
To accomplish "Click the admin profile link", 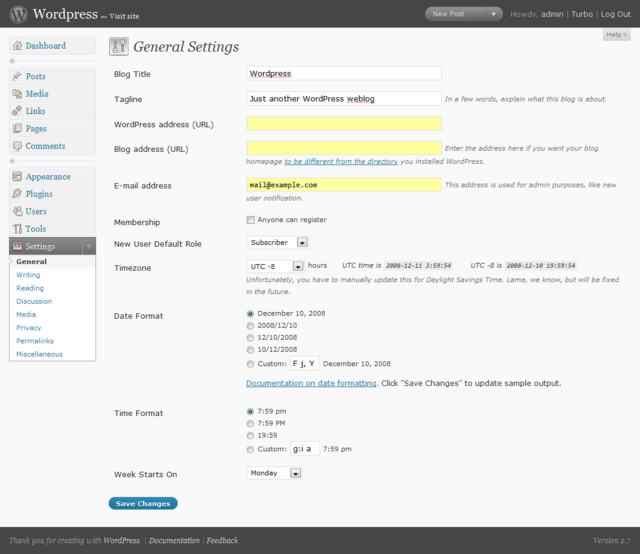I will (x=552, y=14).
